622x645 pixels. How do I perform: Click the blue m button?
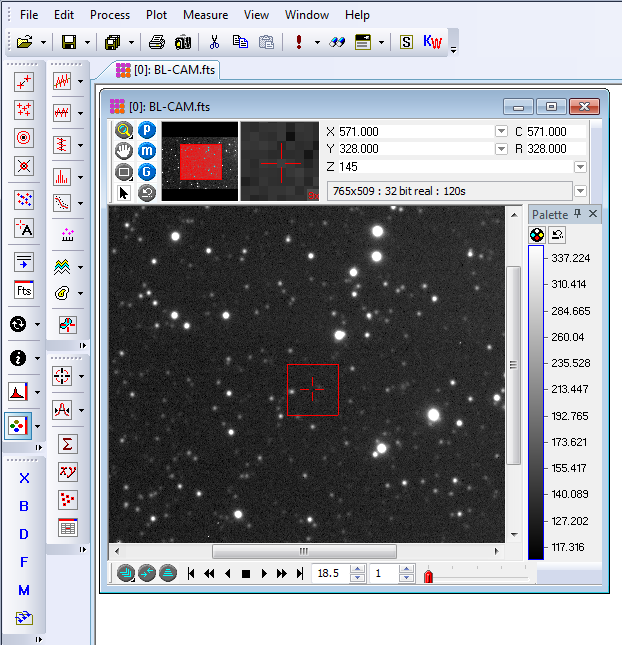(x=147, y=151)
